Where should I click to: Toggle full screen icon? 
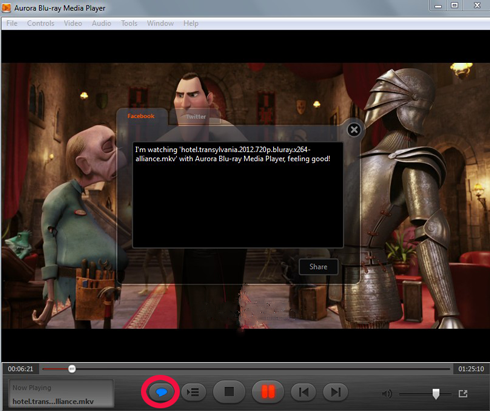point(463,394)
